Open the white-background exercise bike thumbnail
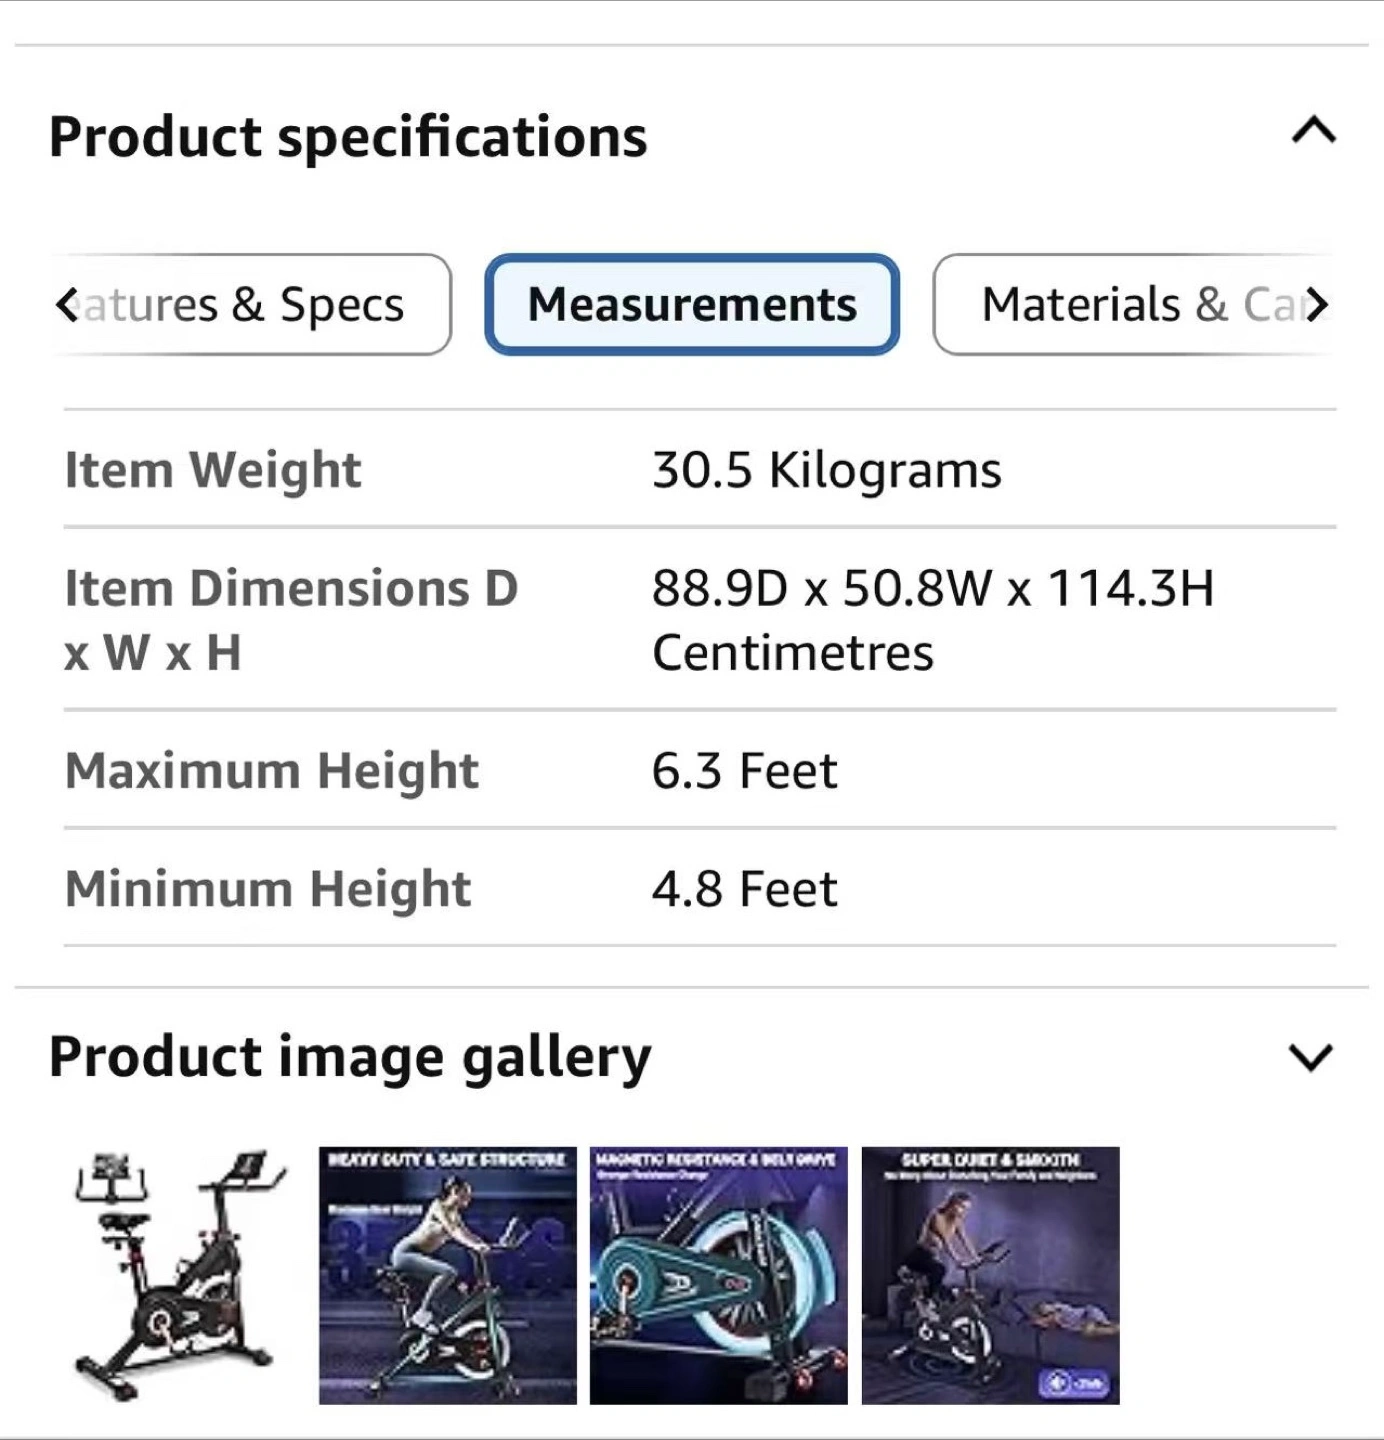 (x=178, y=1275)
